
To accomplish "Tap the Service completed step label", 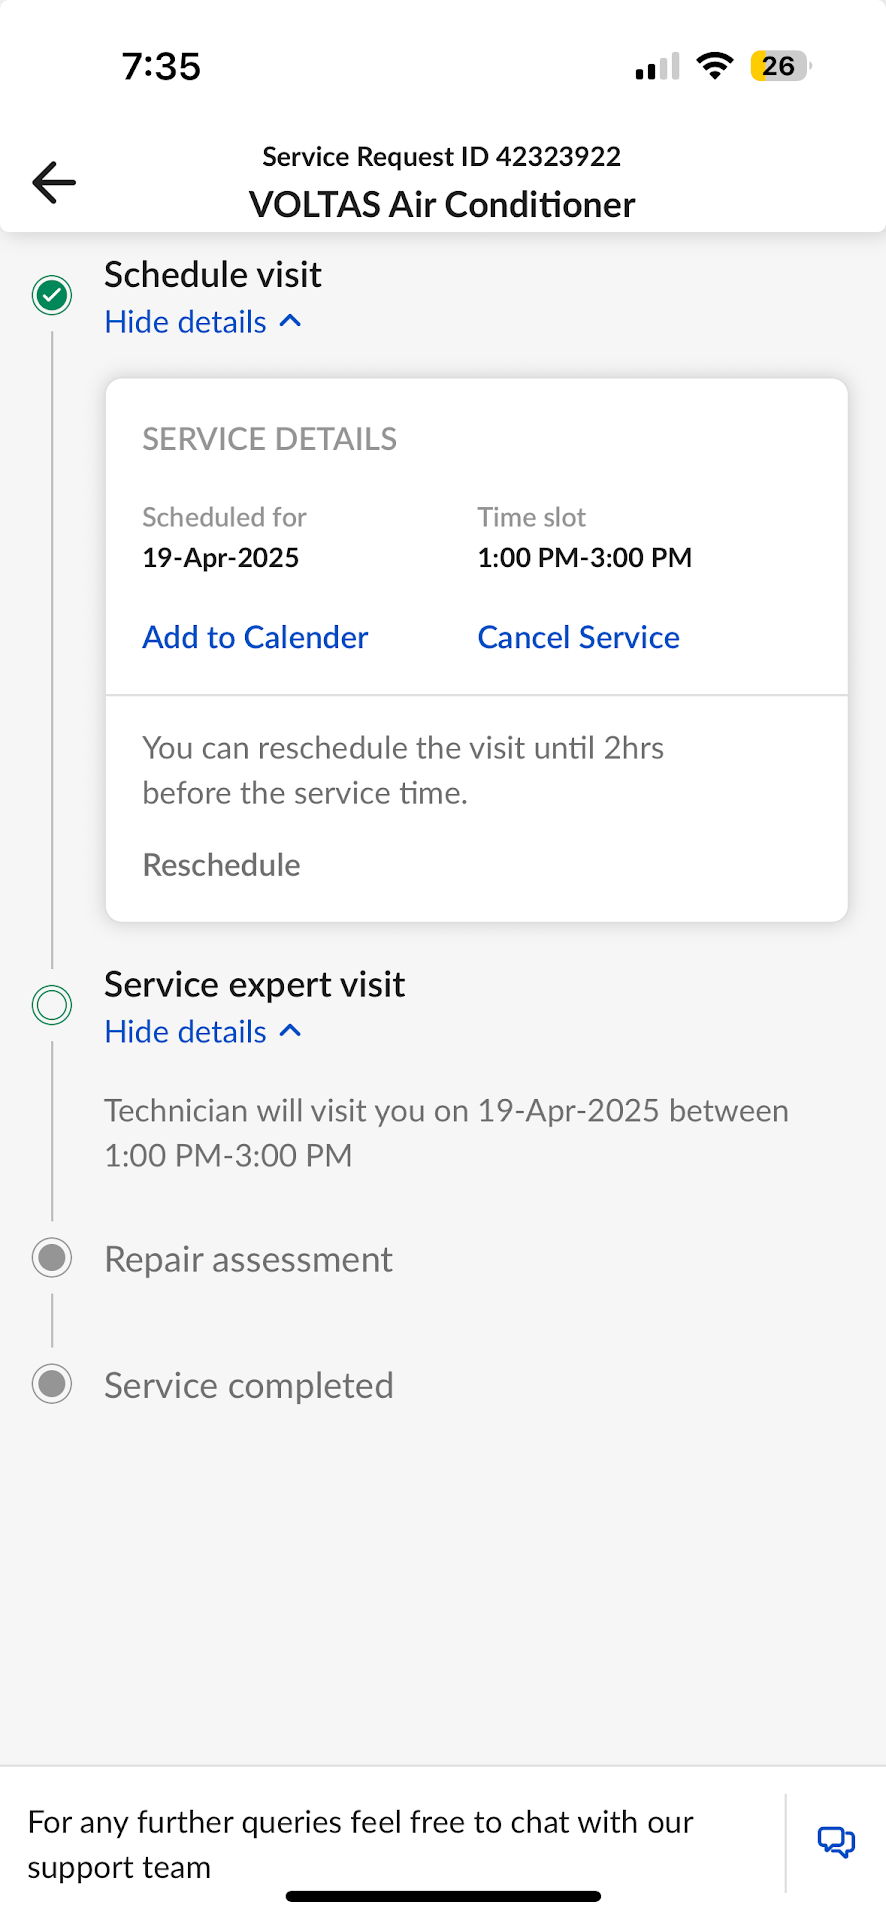I will [x=248, y=1385].
